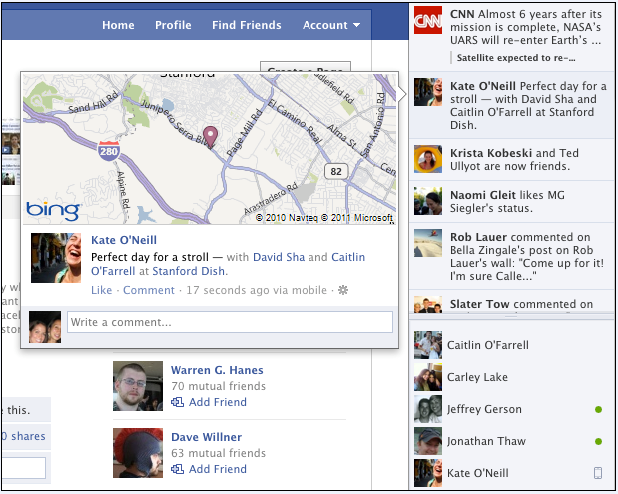Open Kate O'Neill's name link in the popup

(124, 240)
